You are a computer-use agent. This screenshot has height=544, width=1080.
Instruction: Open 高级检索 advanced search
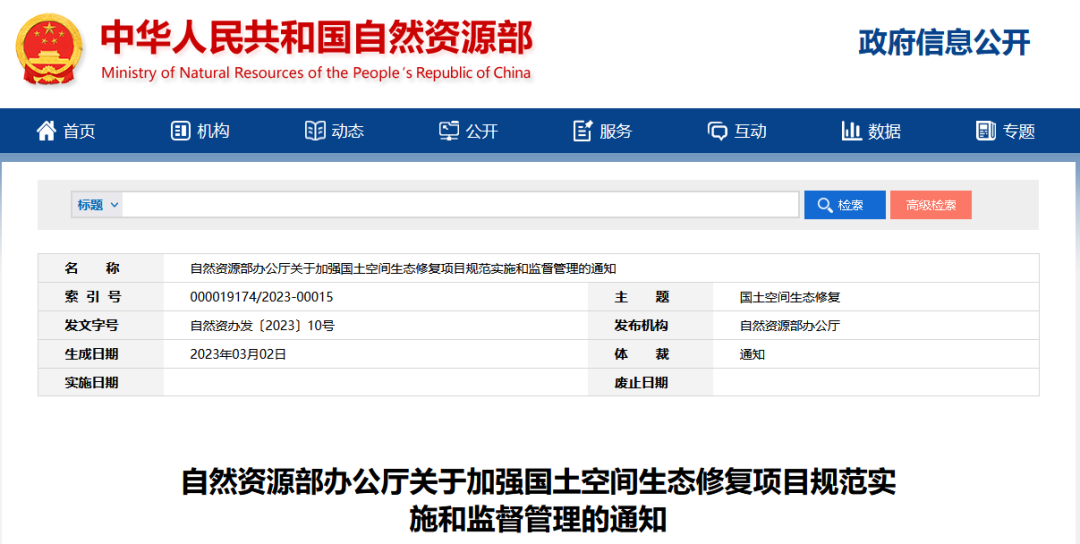tap(930, 205)
